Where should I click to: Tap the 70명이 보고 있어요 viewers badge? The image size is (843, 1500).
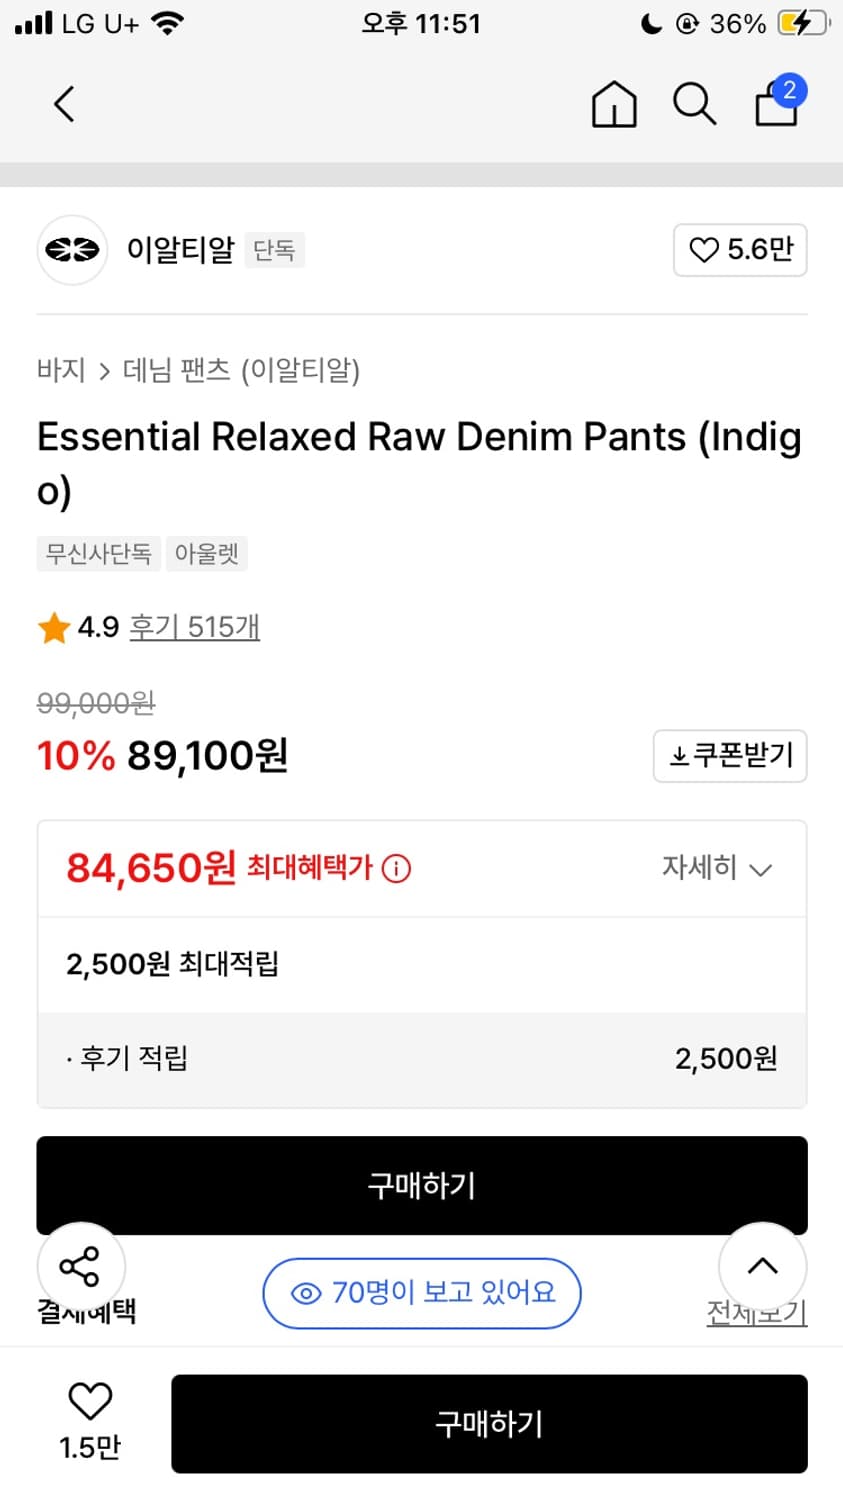(422, 1293)
